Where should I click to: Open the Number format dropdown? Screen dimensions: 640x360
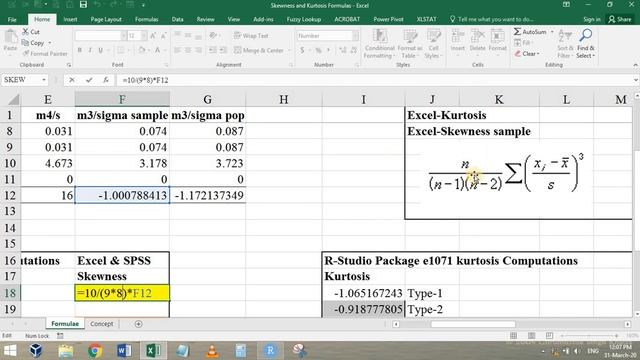(355, 36)
